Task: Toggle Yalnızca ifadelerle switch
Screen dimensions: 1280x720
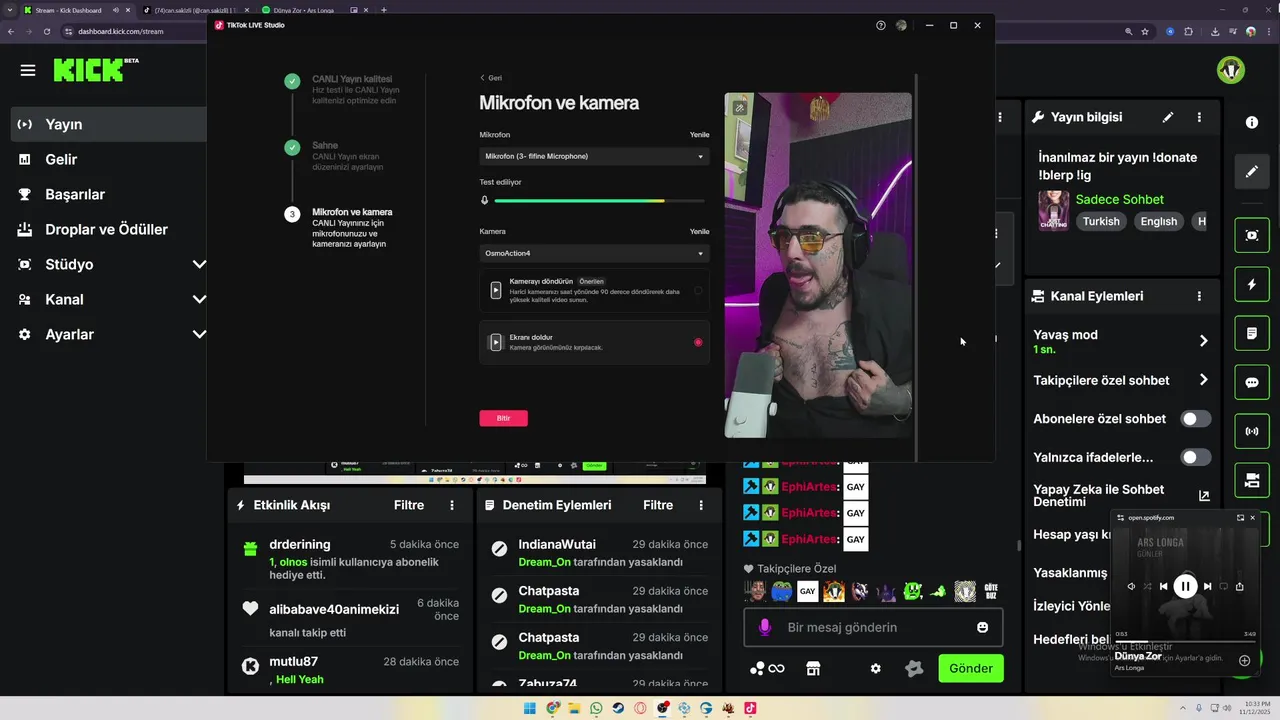Action: pyautogui.click(x=1196, y=457)
